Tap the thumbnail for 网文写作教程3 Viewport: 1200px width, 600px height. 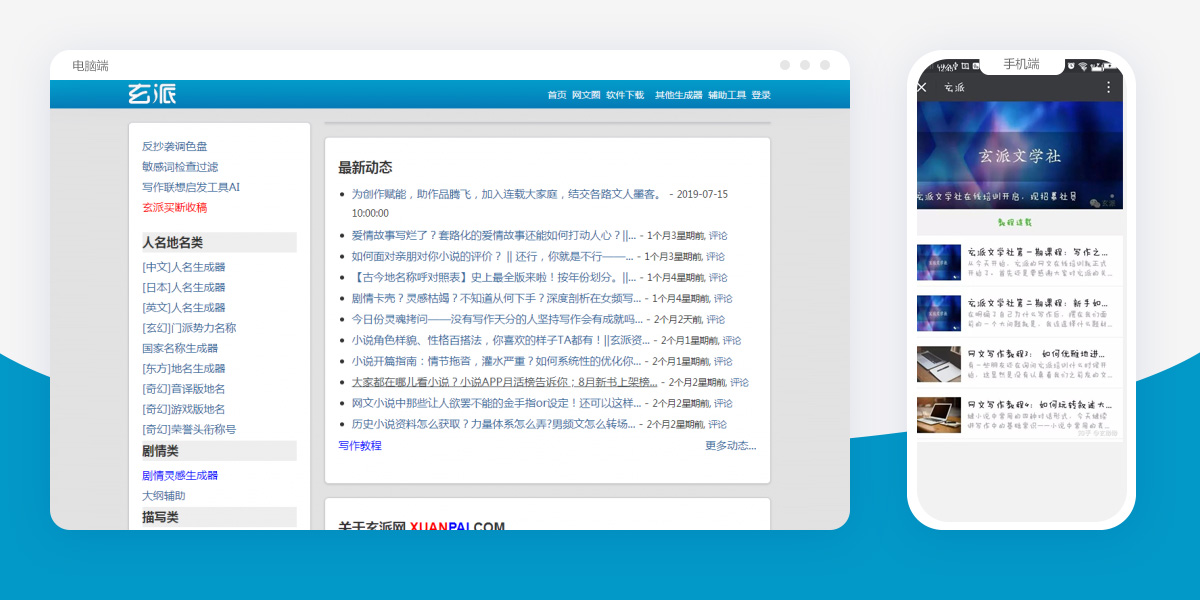pyautogui.click(x=939, y=364)
